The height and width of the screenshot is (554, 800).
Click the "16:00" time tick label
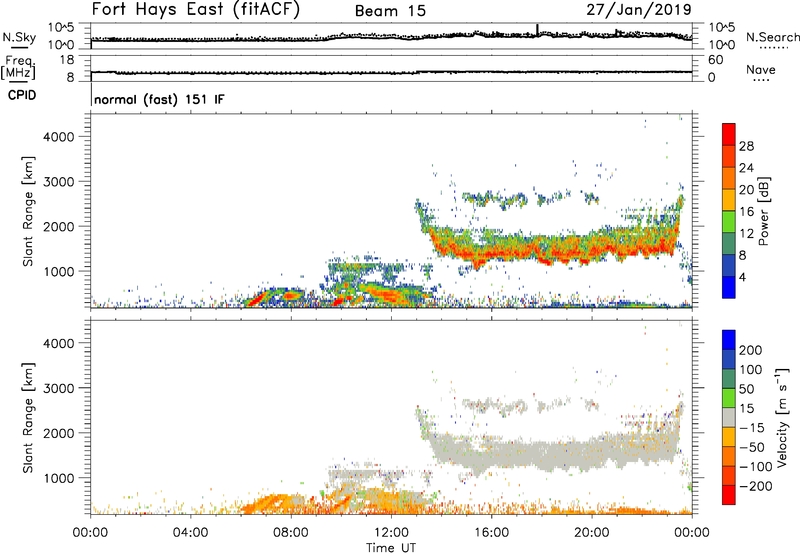[x=491, y=533]
